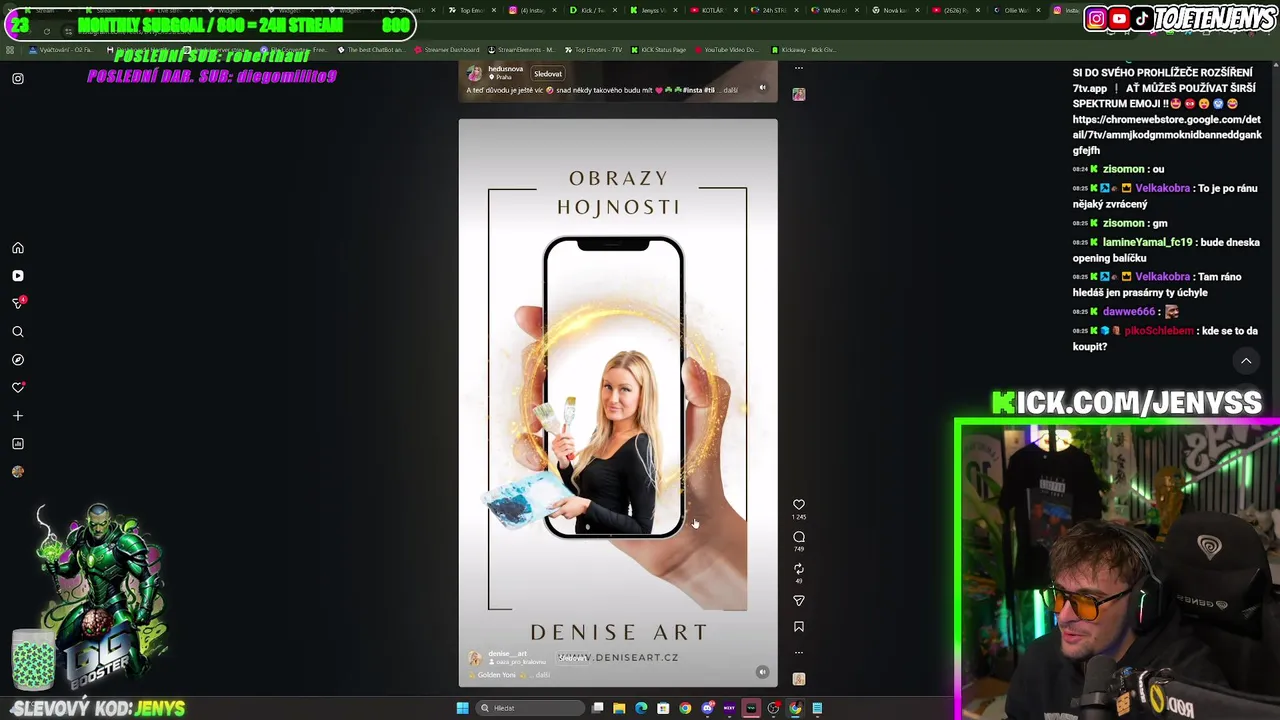
Task: Like the Denise Art reel
Action: coord(798,505)
